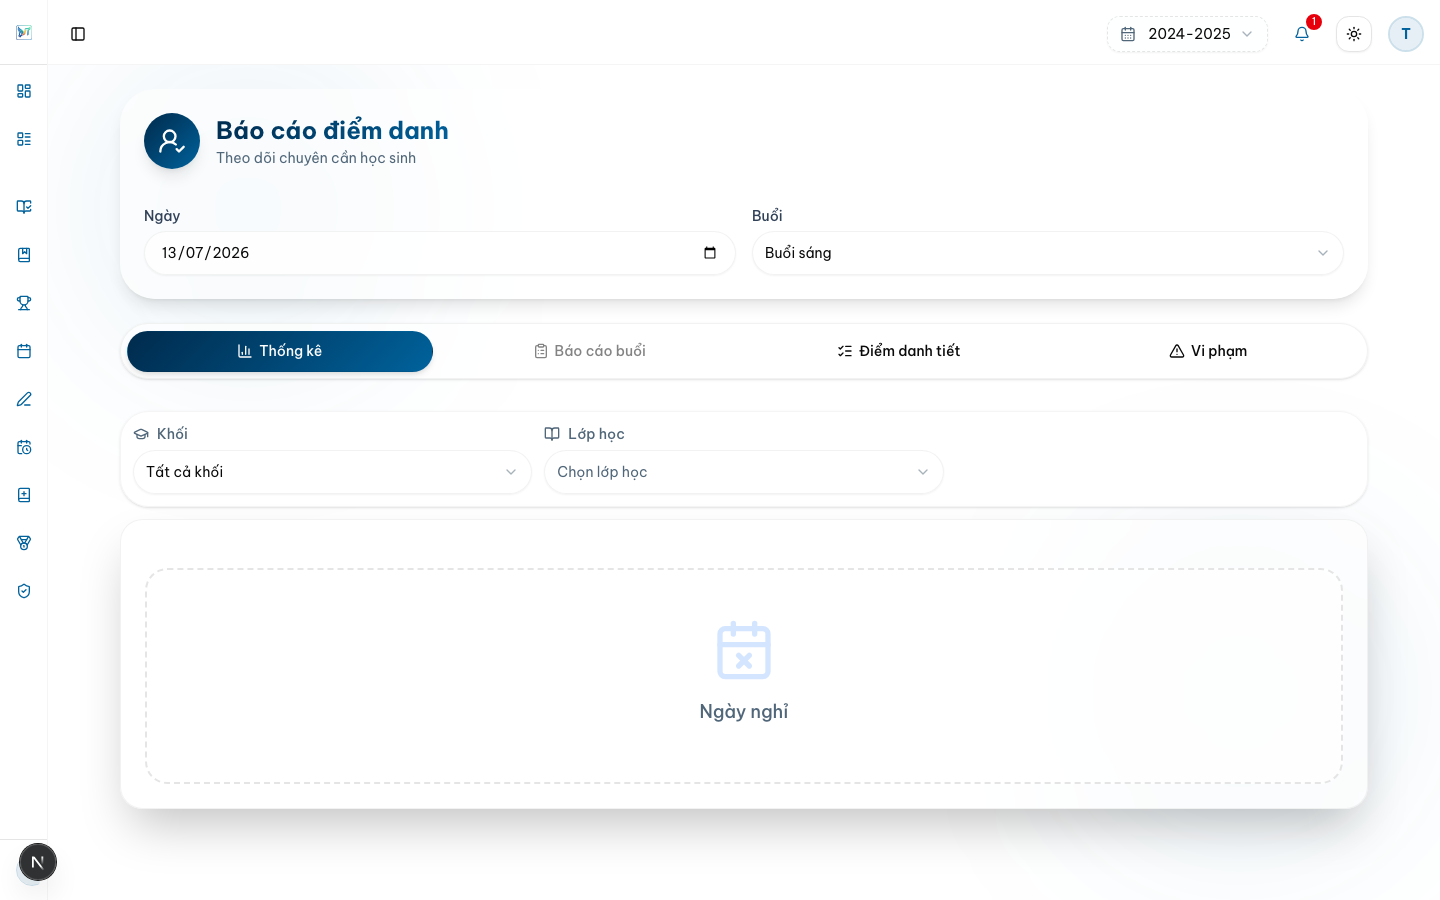The width and height of the screenshot is (1440, 900).
Task: Click the Buổi label
Action: click(767, 216)
